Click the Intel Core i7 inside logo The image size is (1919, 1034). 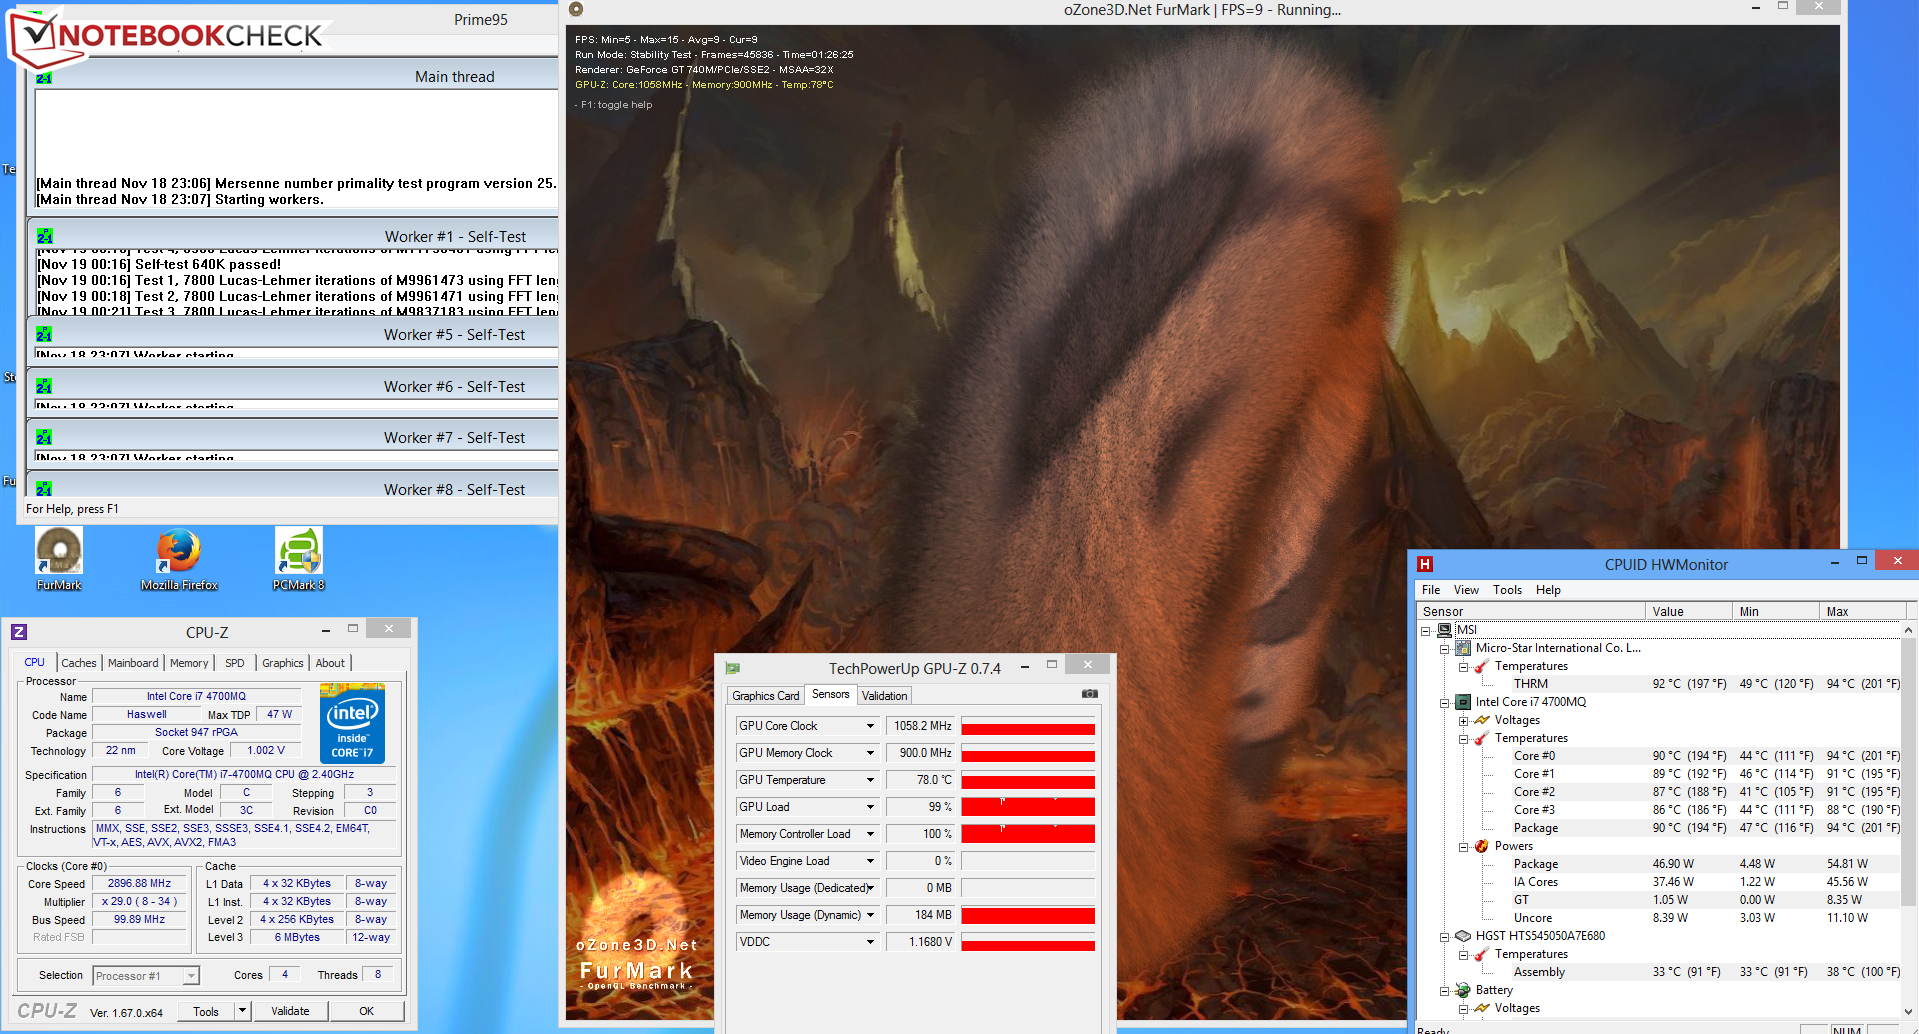[352, 723]
